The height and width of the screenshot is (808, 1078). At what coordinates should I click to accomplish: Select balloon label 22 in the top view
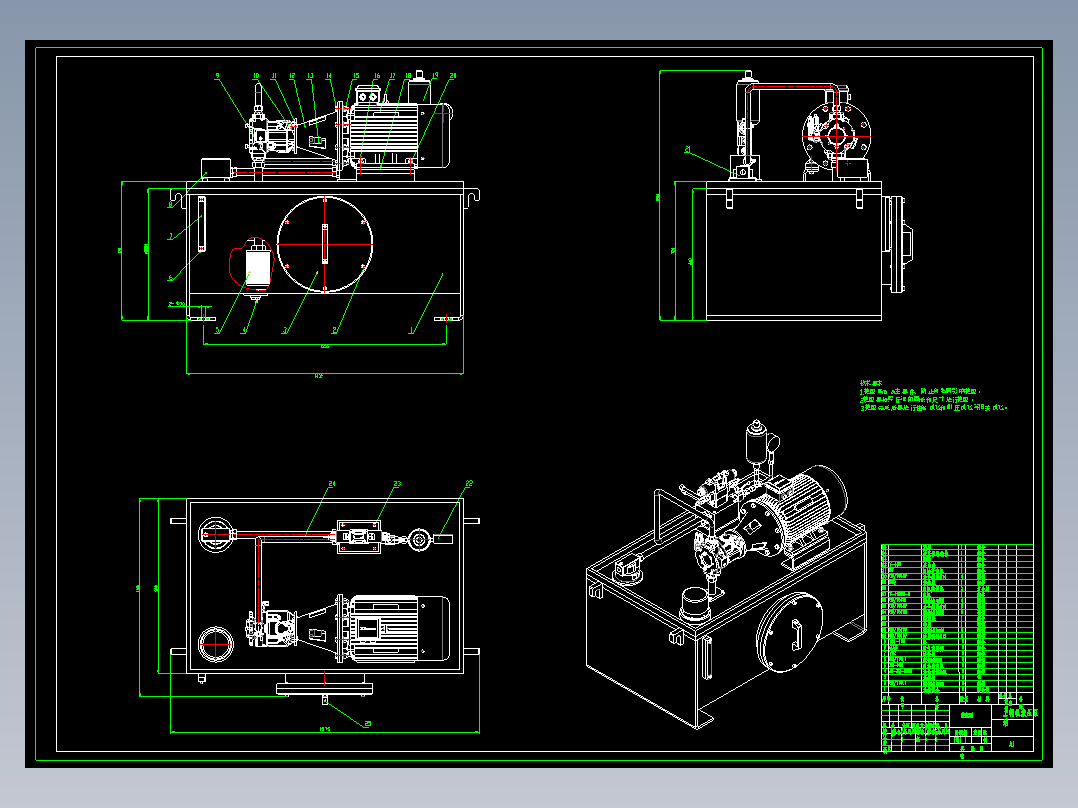(x=470, y=484)
